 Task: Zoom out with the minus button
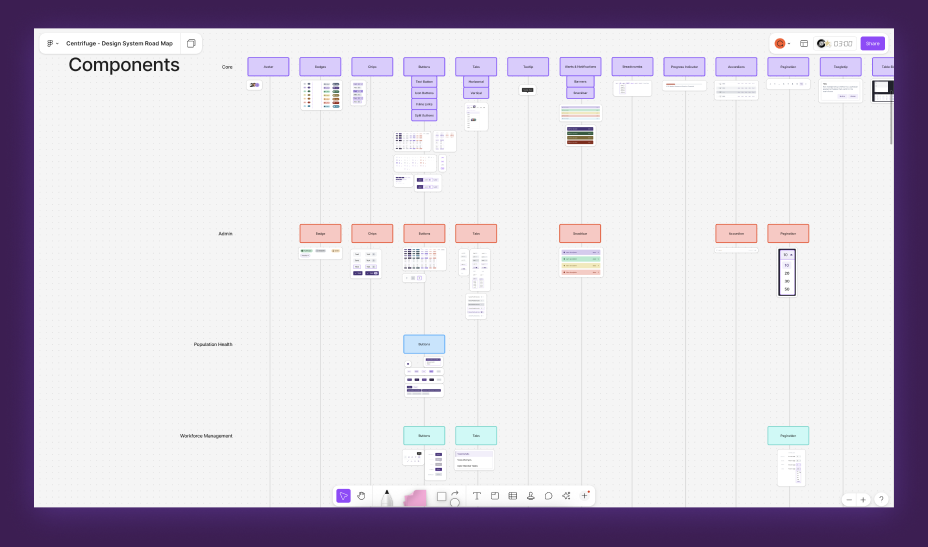point(849,500)
